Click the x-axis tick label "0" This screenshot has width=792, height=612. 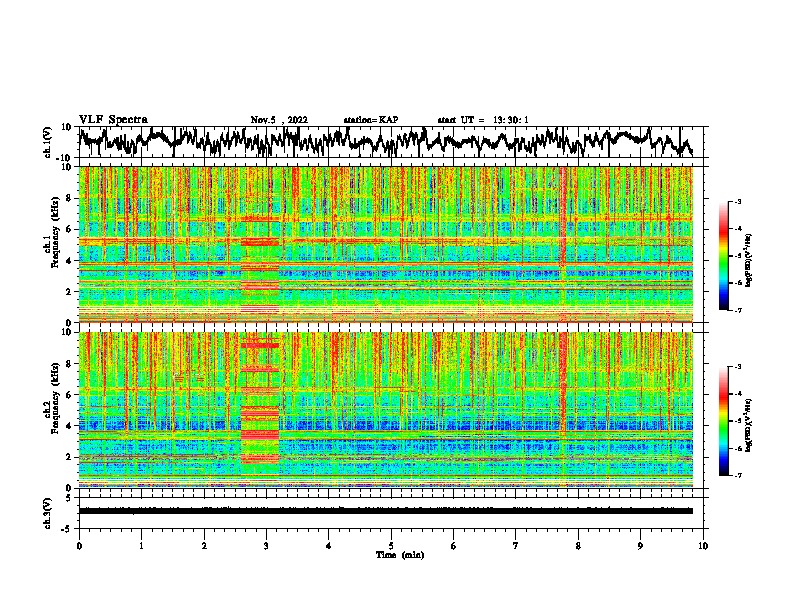(x=79, y=546)
